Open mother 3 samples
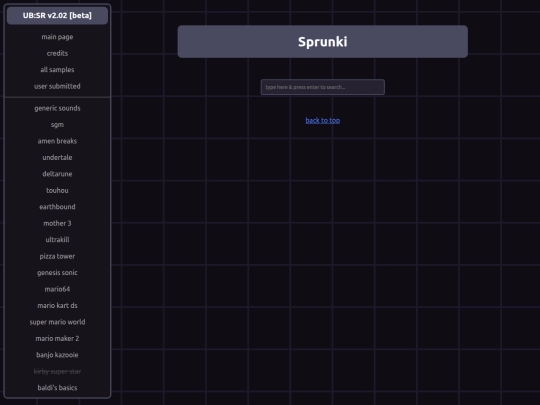Screen dimensions: 540x405 click(x=57, y=223)
